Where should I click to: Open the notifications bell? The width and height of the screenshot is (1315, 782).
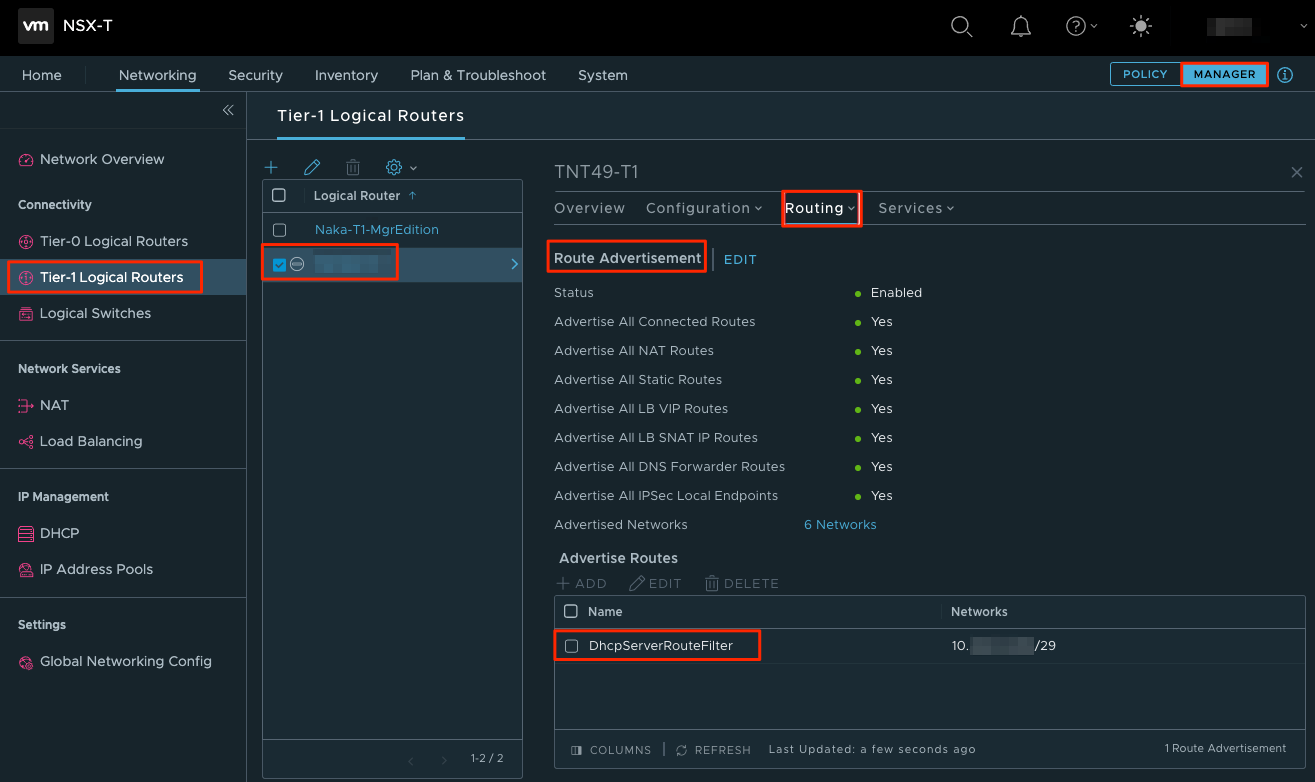tap(1020, 27)
